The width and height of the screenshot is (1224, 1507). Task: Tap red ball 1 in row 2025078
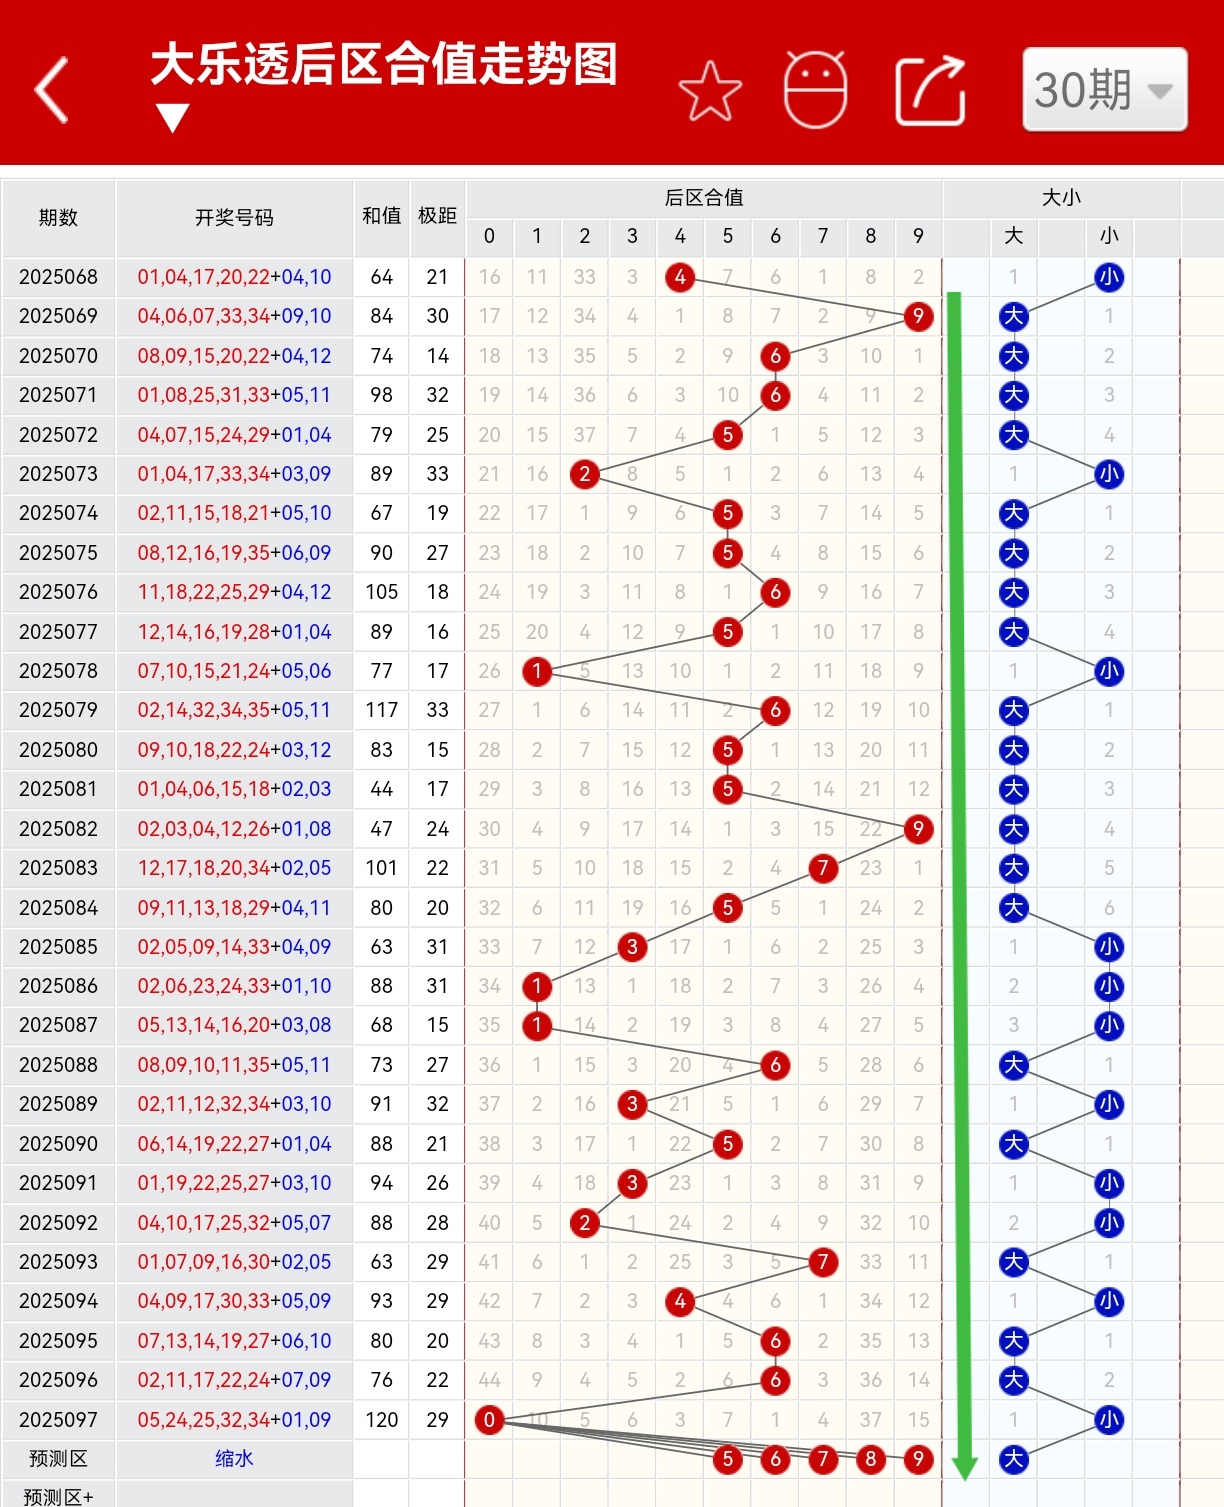(x=537, y=671)
